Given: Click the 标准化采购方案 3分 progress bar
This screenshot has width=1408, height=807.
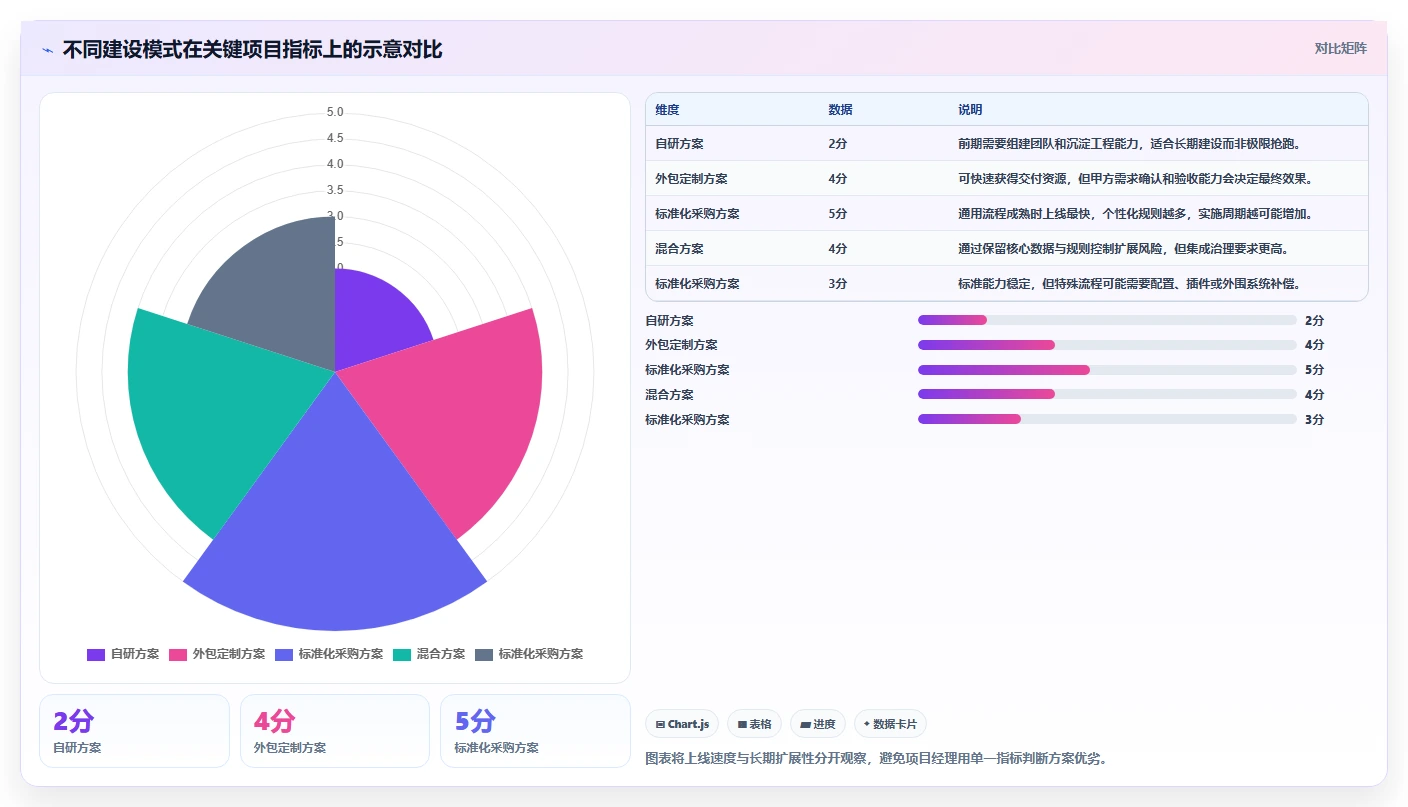Looking at the screenshot, I should [x=1107, y=419].
